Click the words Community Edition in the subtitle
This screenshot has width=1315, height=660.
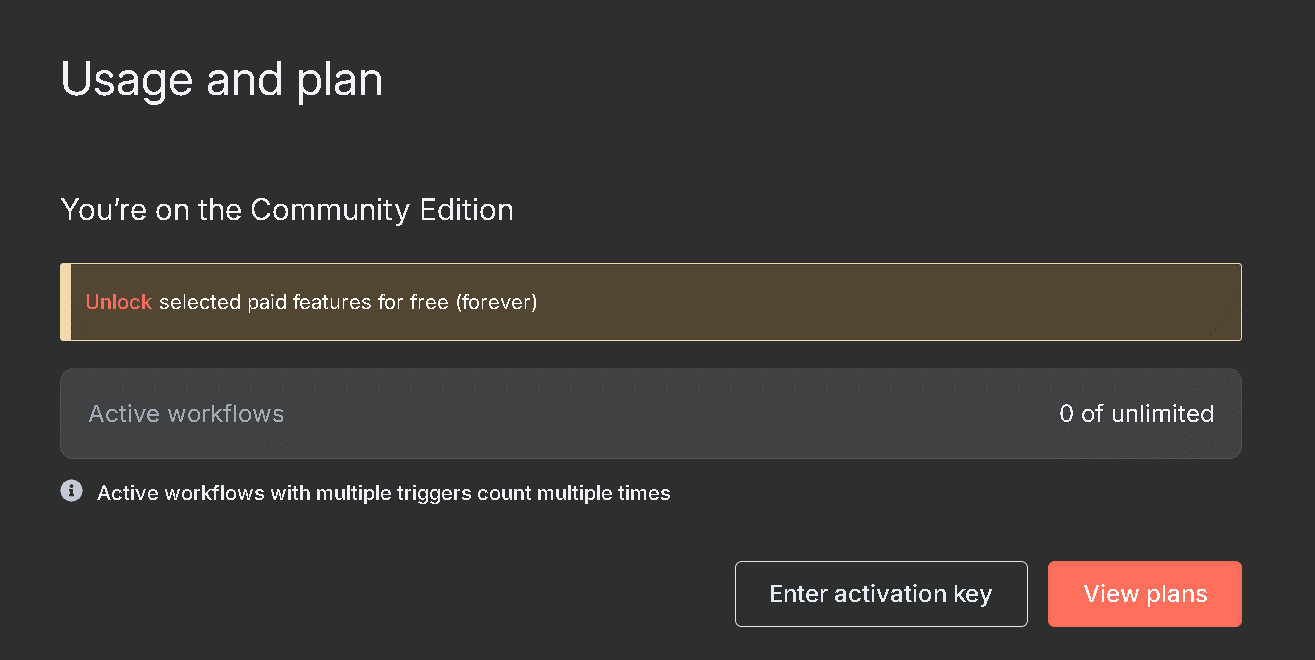point(382,210)
